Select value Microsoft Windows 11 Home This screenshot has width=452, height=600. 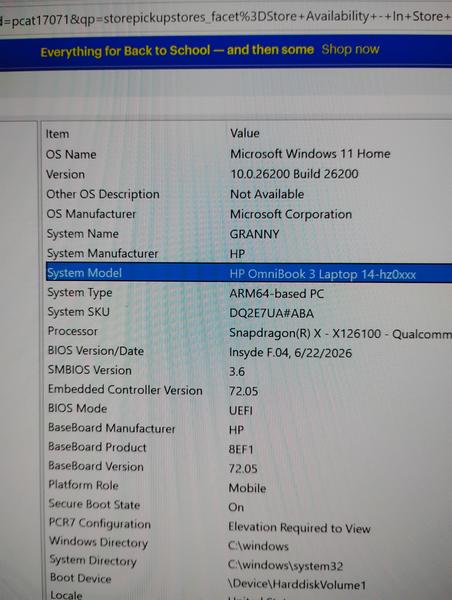click(310, 154)
